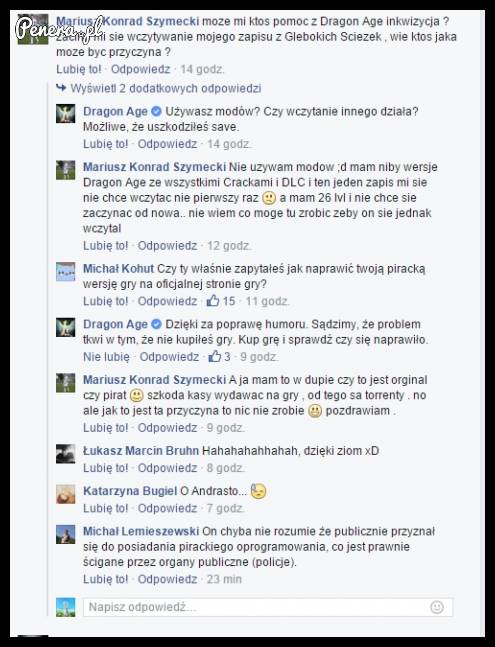Image resolution: width=495 pixels, height=647 pixels.
Task: Like Katarzyna Bugiel's comment
Action: click(x=106, y=508)
